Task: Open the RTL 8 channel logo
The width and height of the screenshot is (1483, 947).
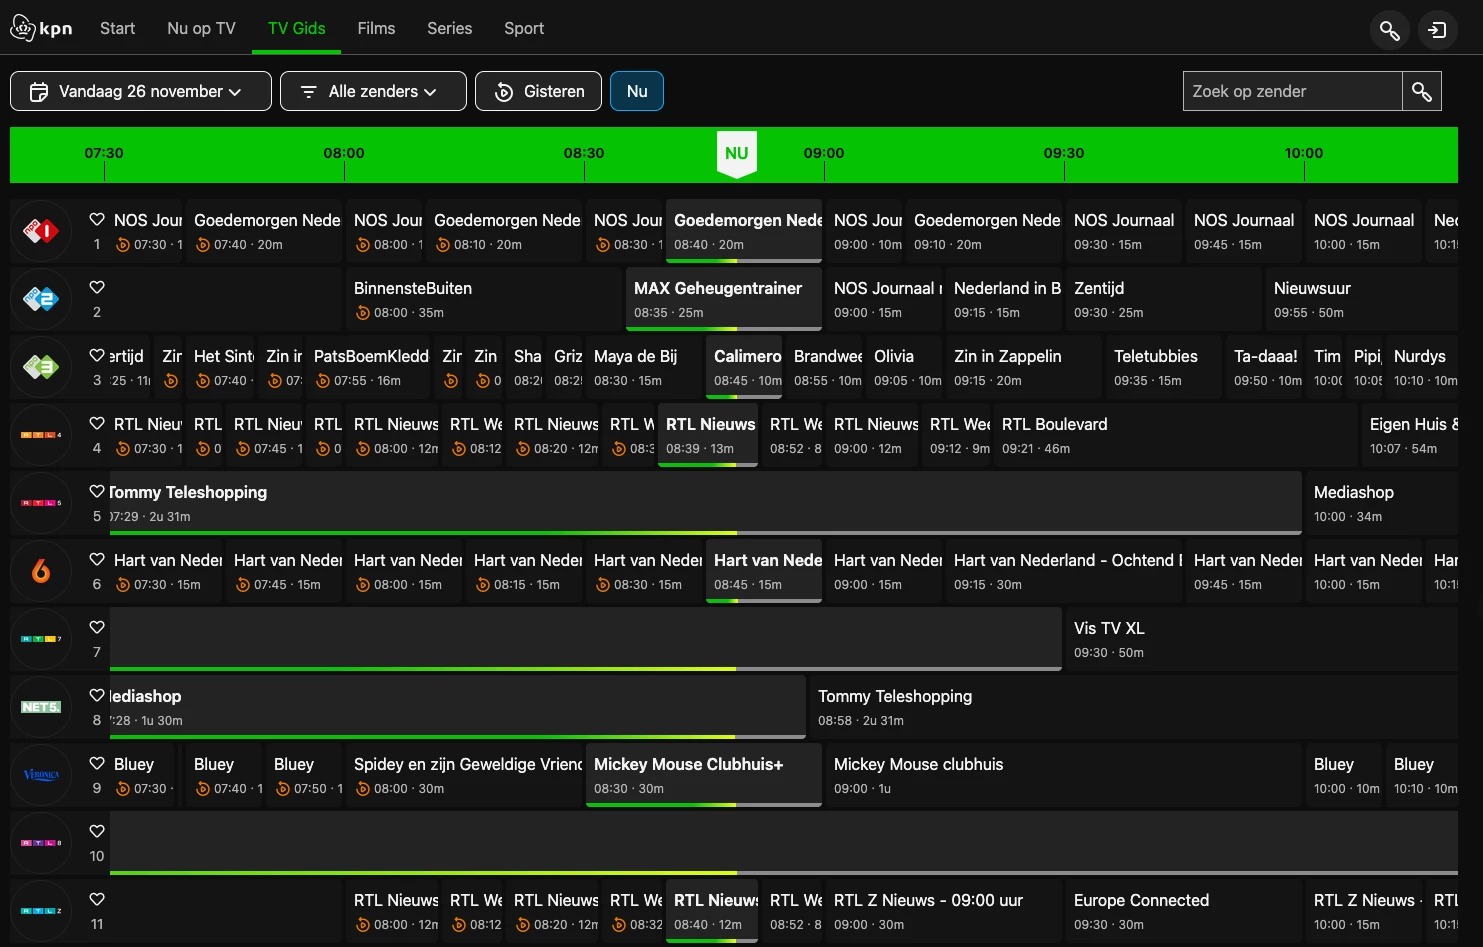Action: [41, 843]
